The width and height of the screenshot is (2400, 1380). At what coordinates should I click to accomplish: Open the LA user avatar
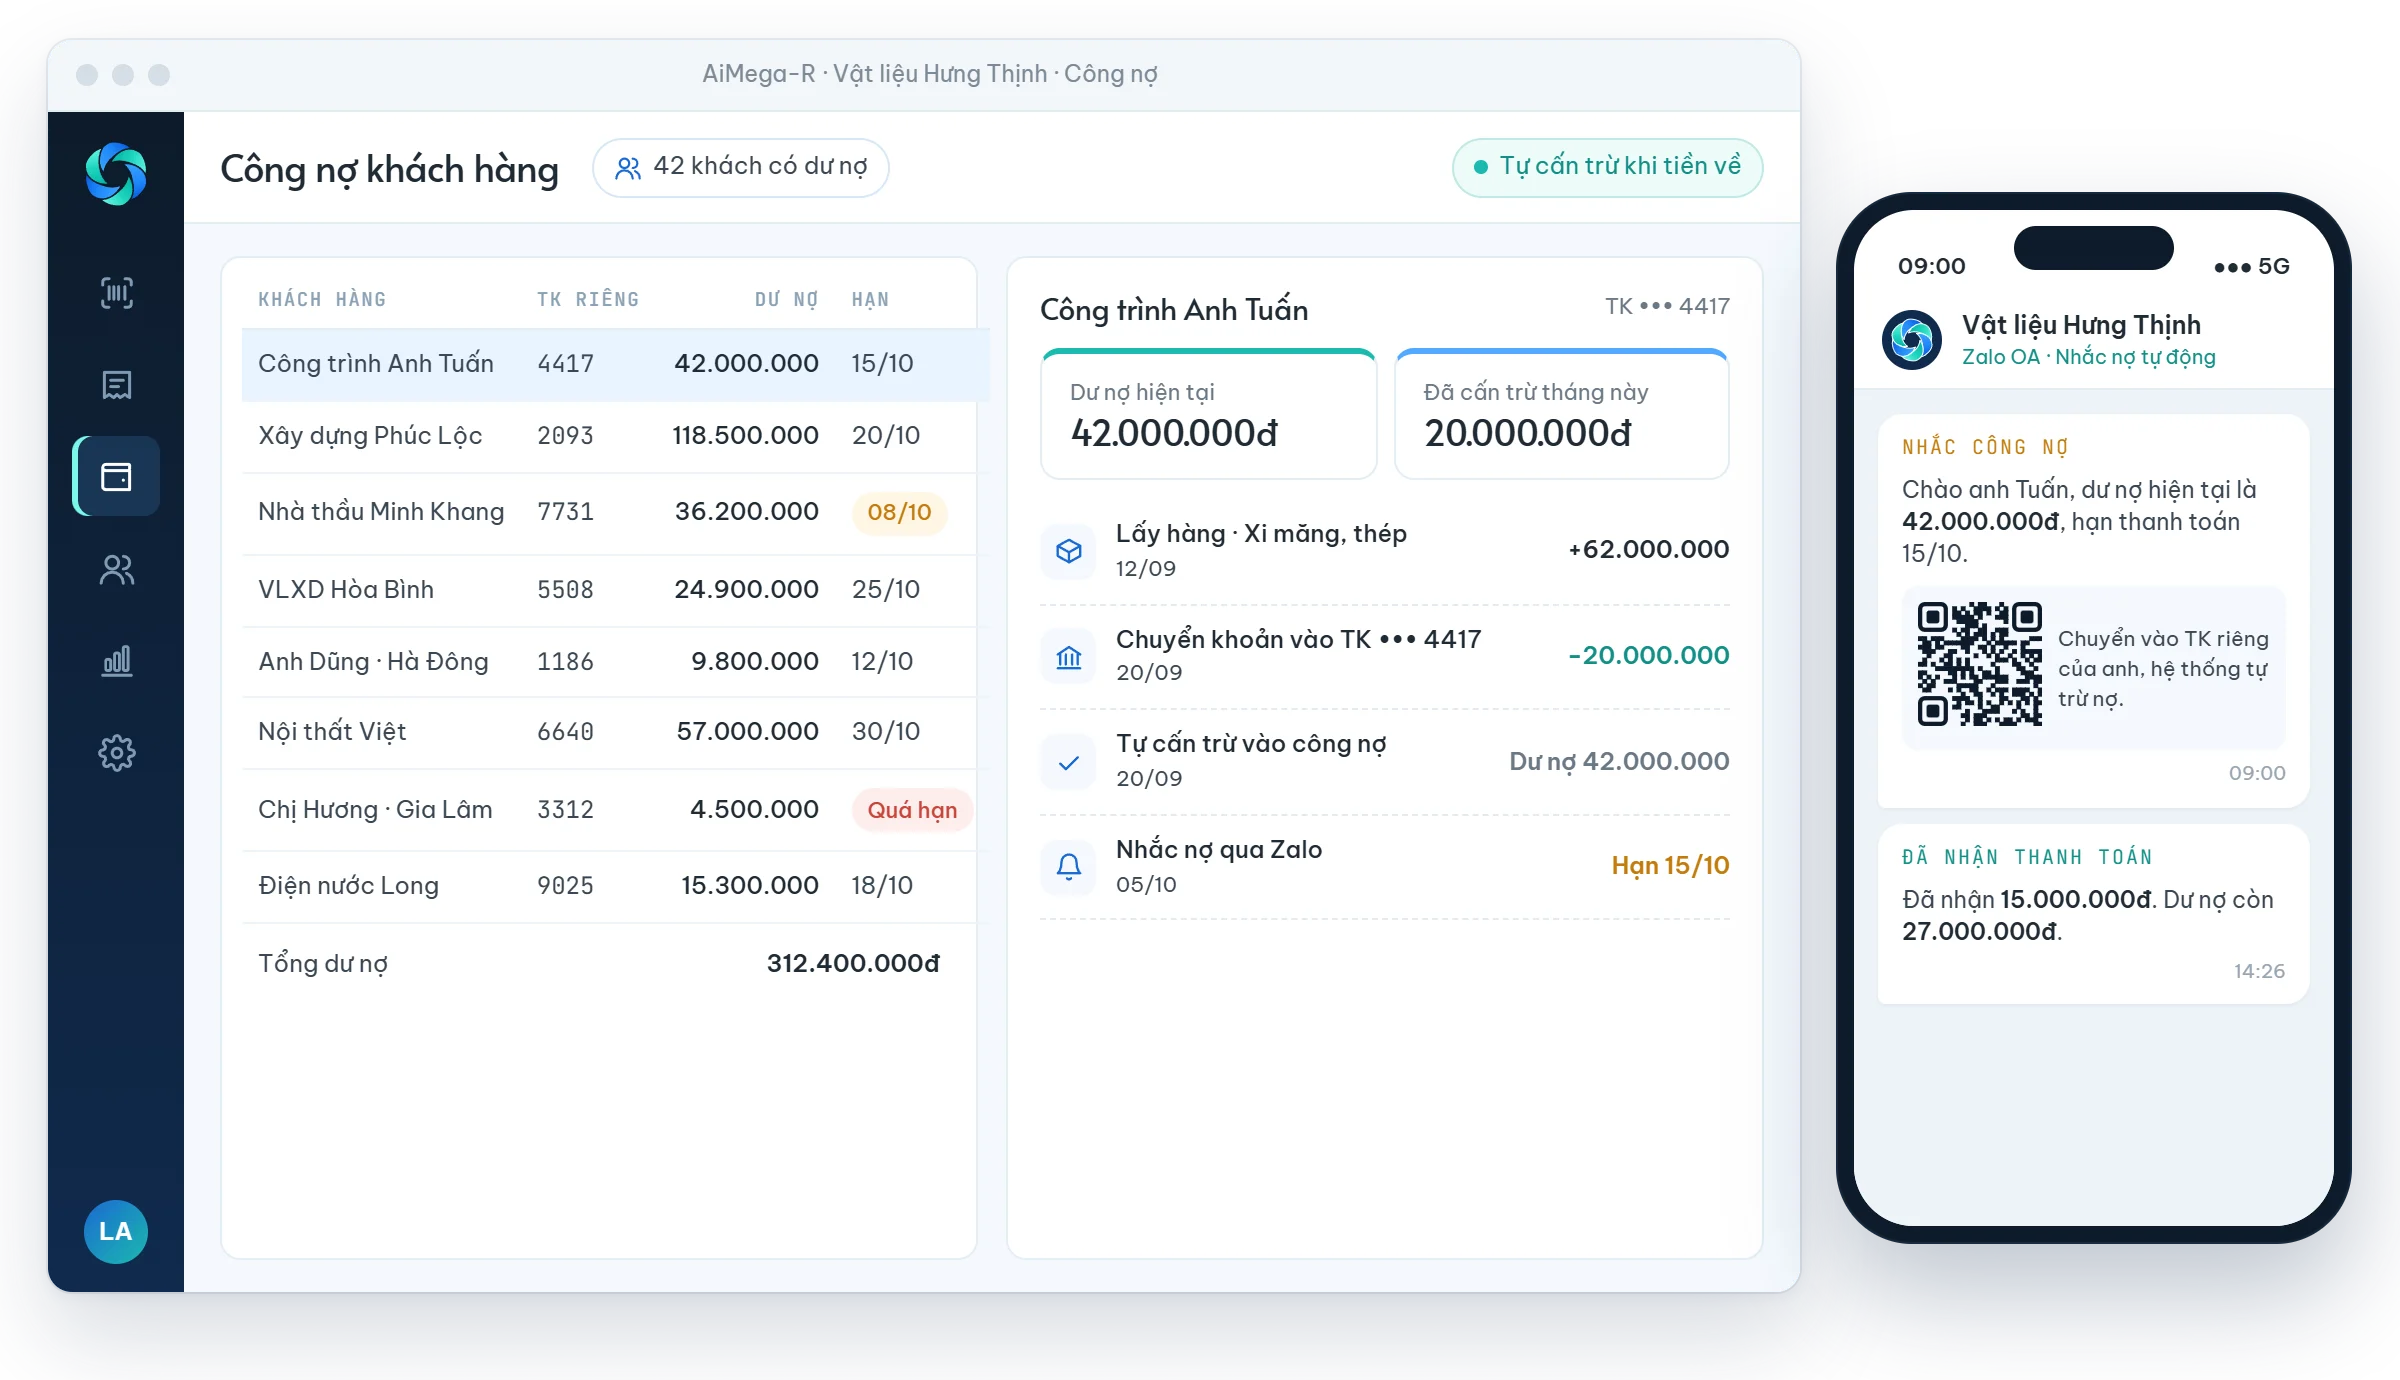coord(116,1231)
